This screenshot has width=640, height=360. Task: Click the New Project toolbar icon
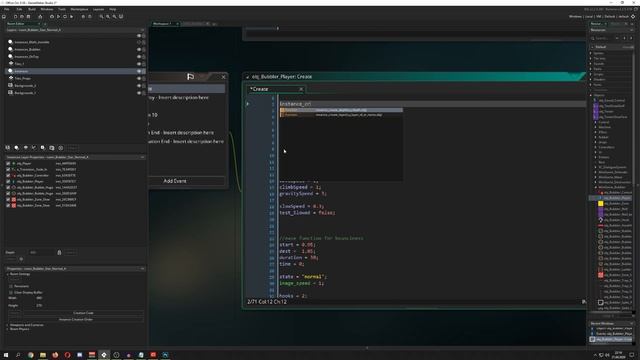tap(16, 17)
